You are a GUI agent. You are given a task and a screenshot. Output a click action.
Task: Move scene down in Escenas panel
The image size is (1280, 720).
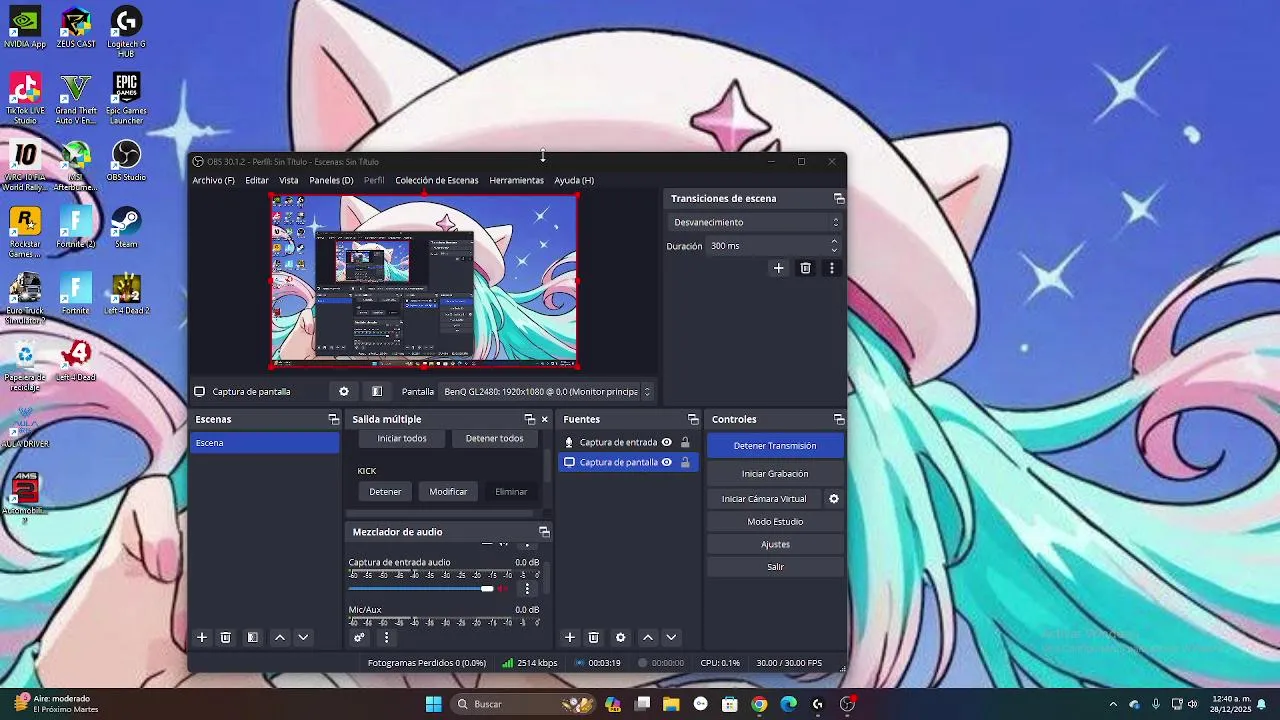[303, 637]
